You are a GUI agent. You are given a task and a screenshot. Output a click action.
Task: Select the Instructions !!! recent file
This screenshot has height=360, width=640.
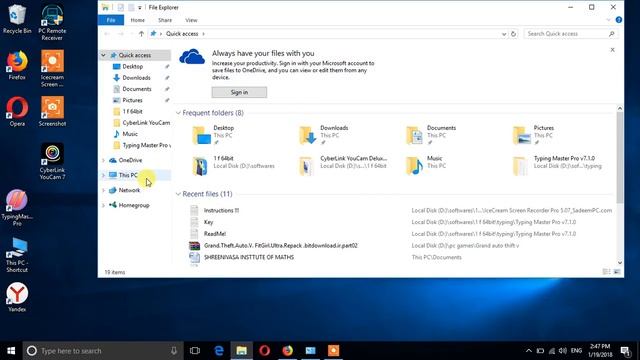pos(221,211)
